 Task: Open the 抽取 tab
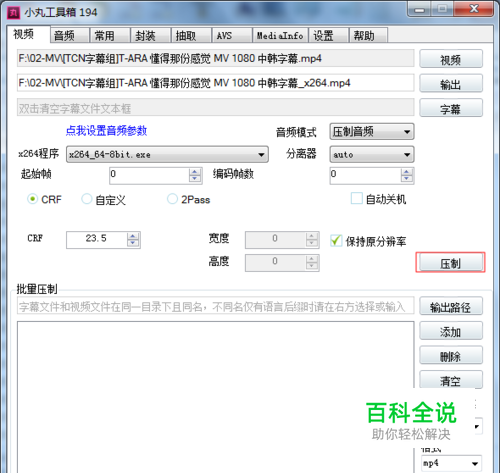191,35
